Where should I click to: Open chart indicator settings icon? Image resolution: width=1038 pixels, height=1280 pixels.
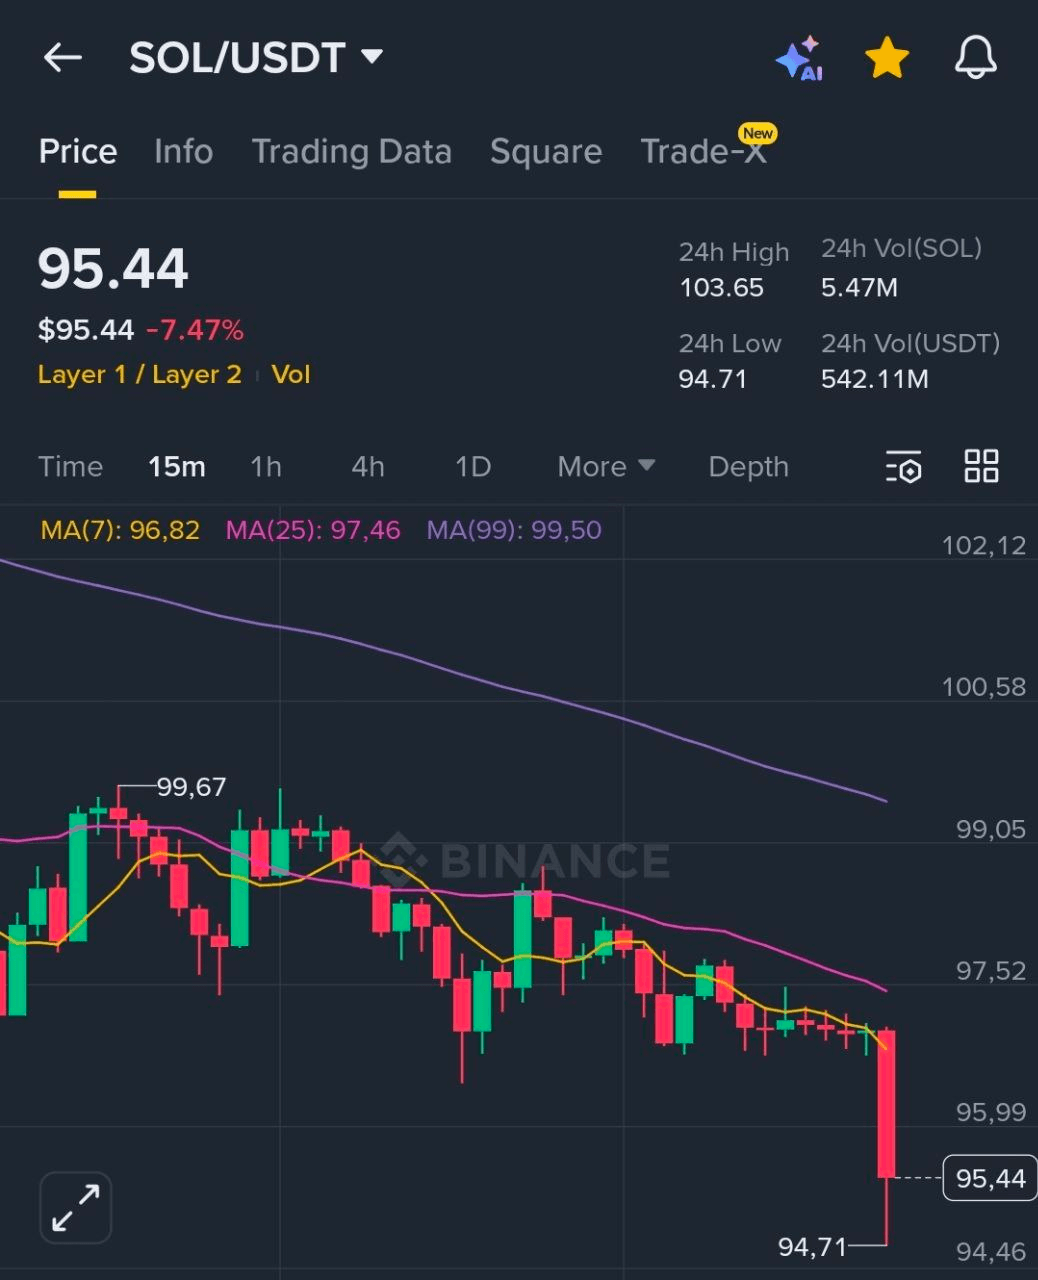903,466
